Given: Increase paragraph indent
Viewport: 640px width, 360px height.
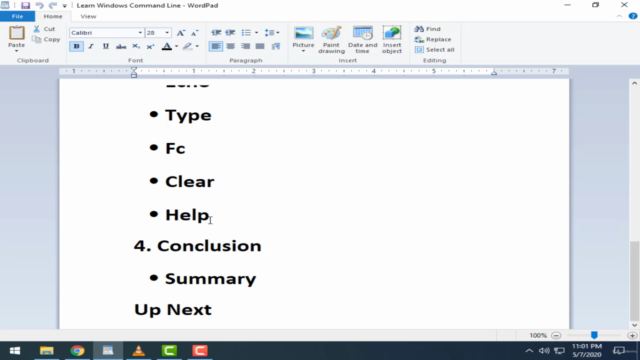Looking at the screenshot, I should click(x=230, y=33).
